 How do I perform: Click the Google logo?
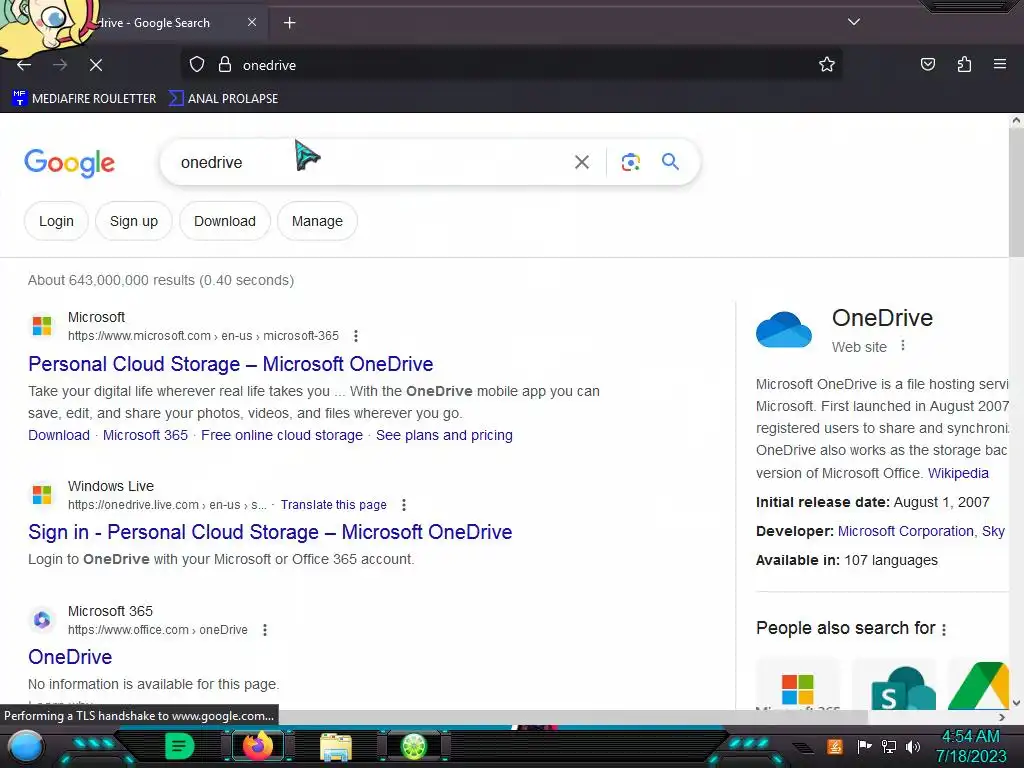69,163
